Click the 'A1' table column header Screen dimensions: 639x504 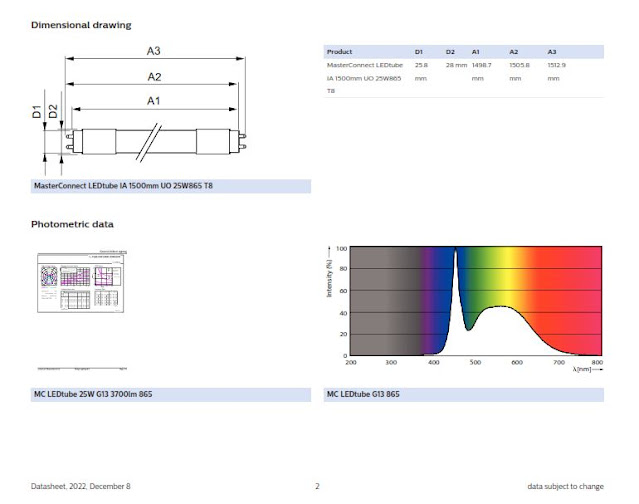point(476,52)
